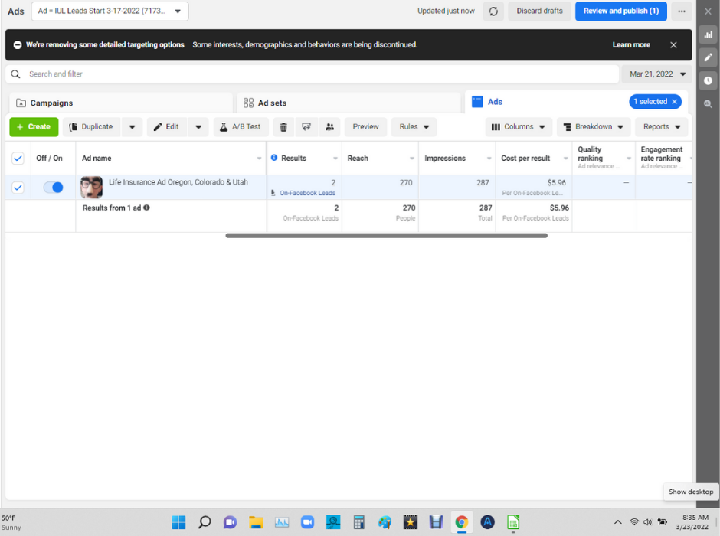The height and width of the screenshot is (536, 720).
Task: Click the horizontal table scrollbar
Action: click(x=386, y=236)
